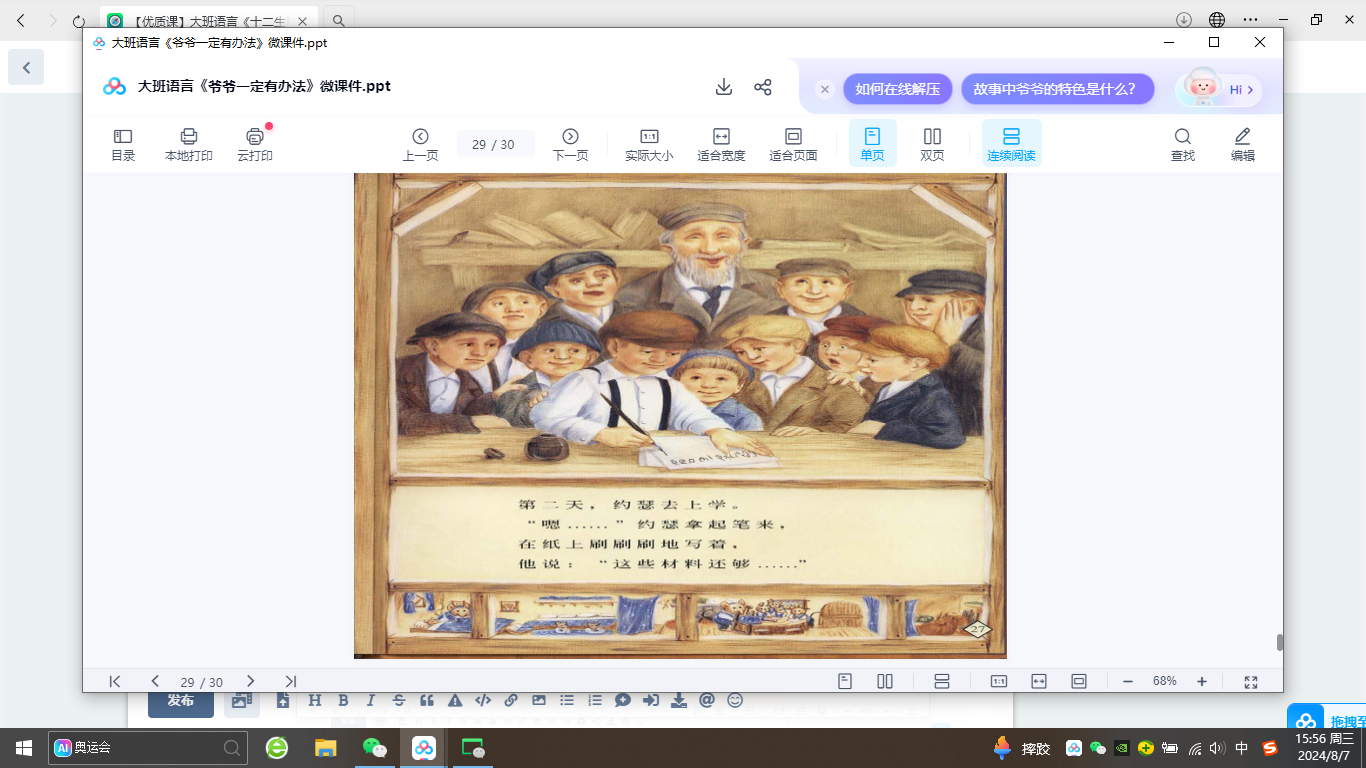Click the Windows taskbar search box
Screen dimensions: 1366x768
click(x=148, y=747)
